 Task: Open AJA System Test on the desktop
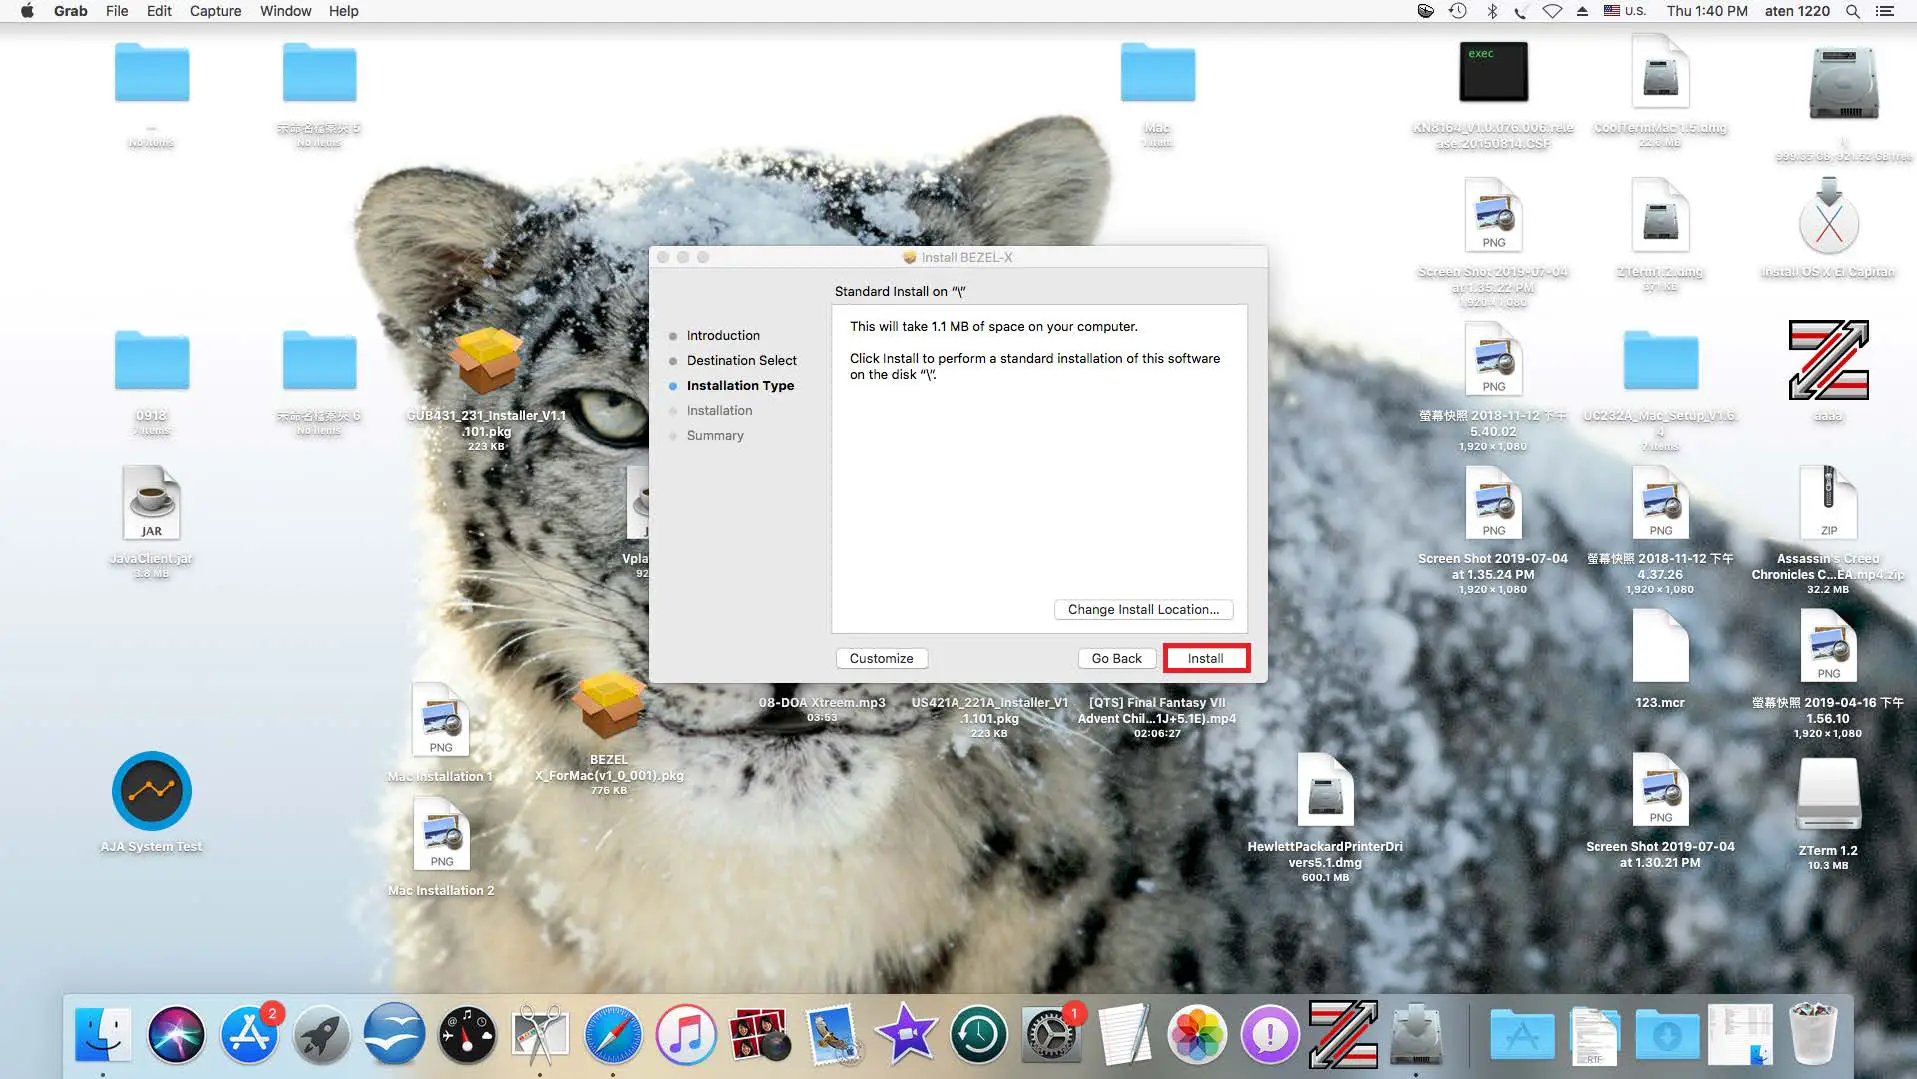click(x=151, y=791)
